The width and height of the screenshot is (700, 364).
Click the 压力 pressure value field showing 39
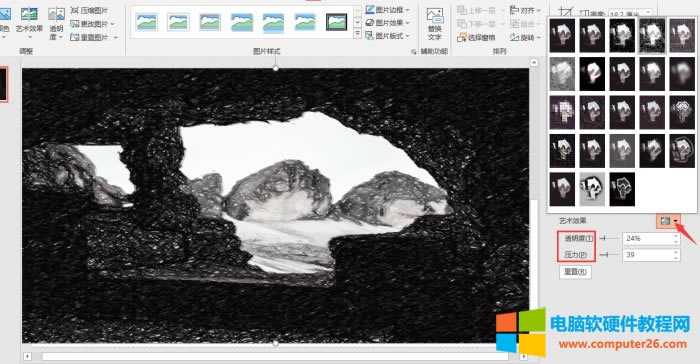(x=648, y=255)
